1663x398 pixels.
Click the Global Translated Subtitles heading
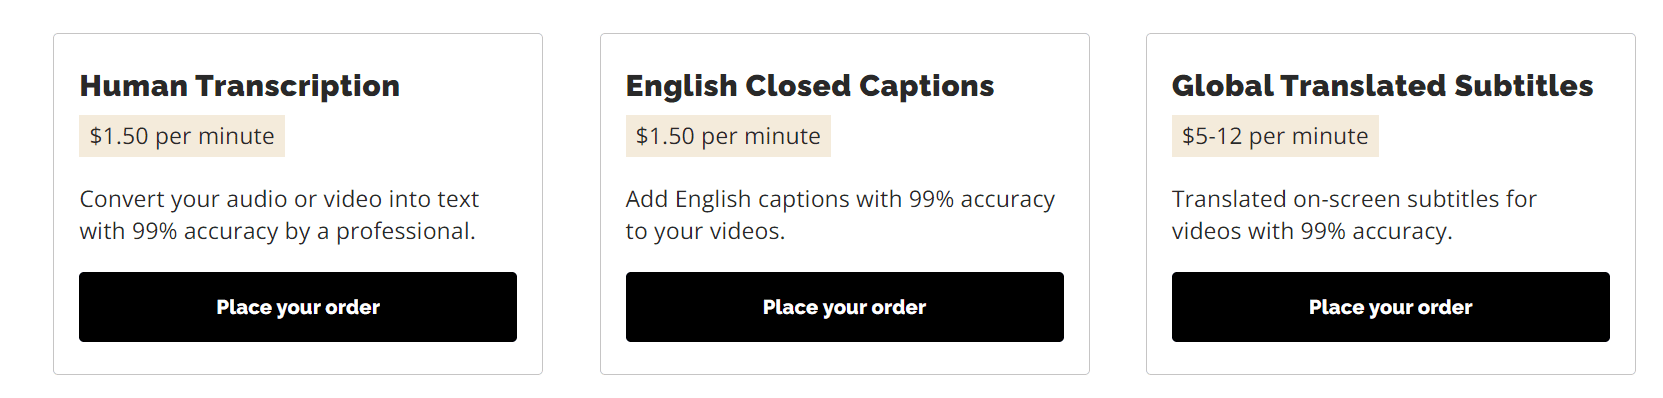coord(1383,87)
